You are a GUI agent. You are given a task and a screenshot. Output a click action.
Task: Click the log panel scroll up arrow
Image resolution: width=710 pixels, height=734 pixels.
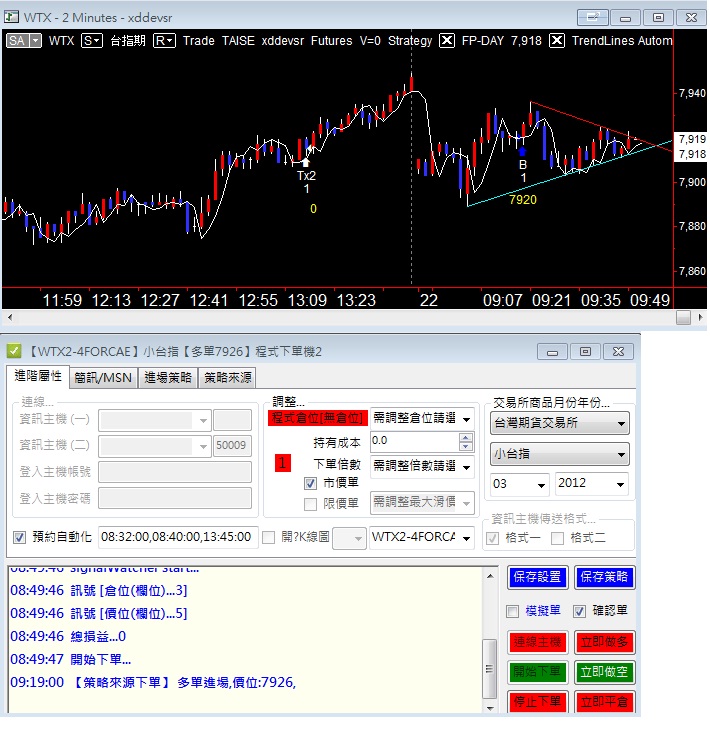tap(490, 576)
